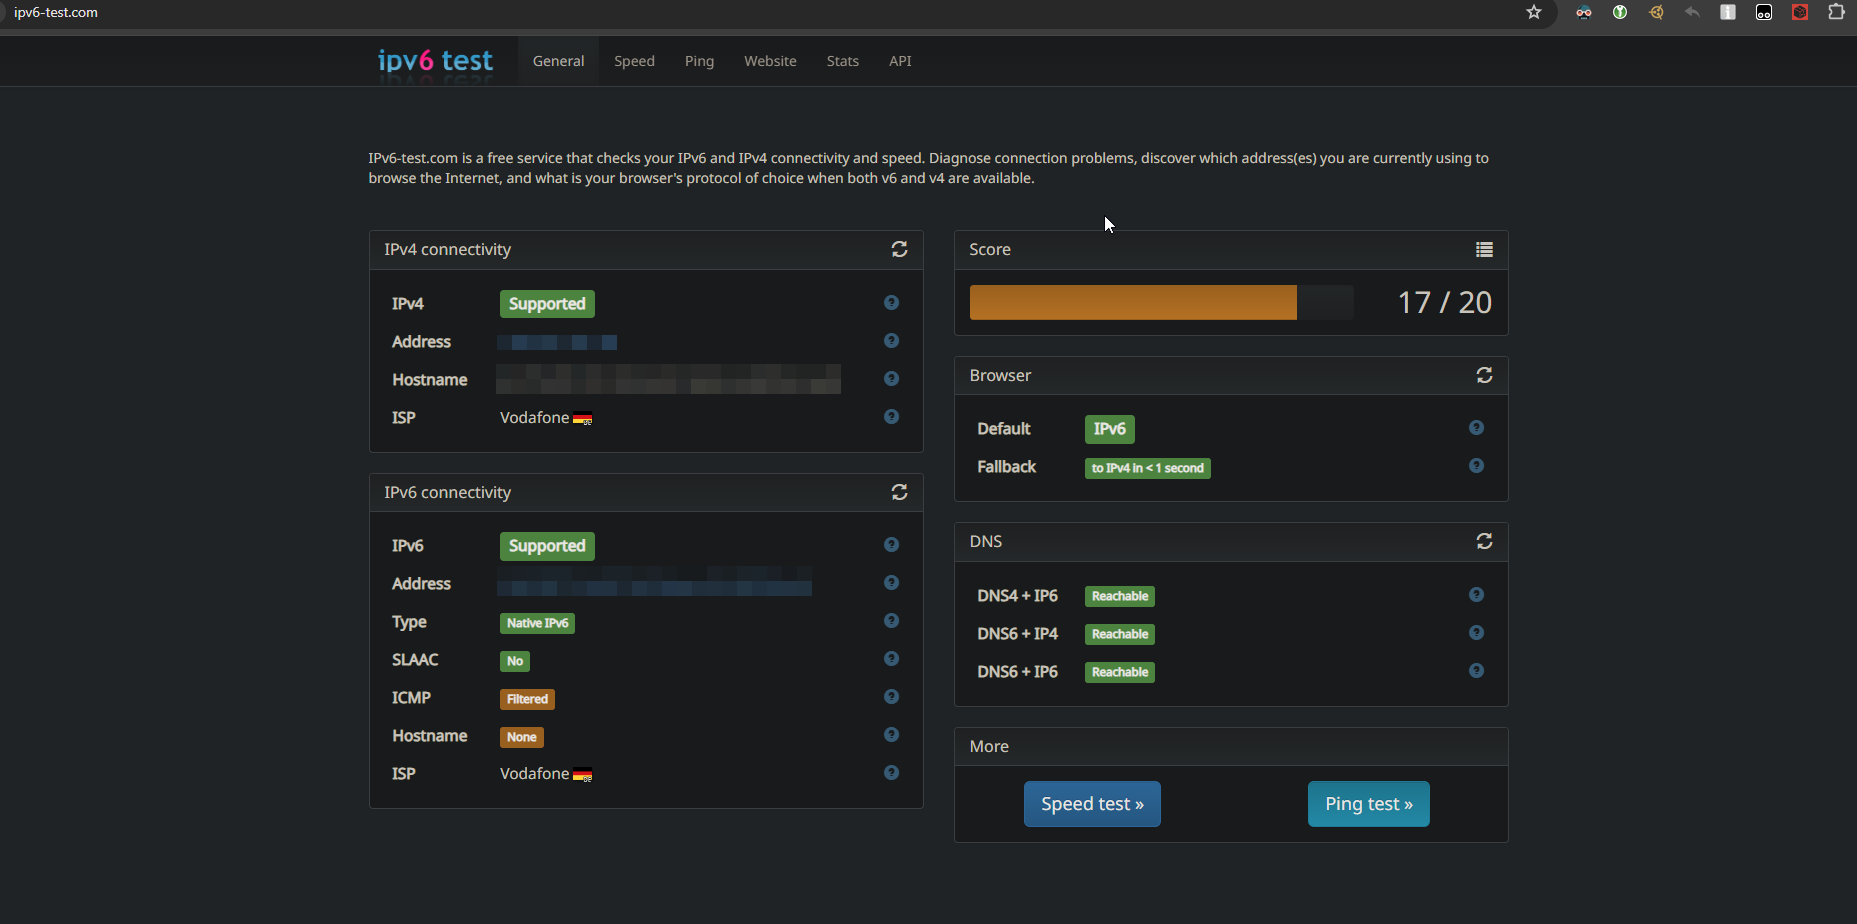
Task: Click the Vodafone ISP text under IPv6
Action: [534, 774]
